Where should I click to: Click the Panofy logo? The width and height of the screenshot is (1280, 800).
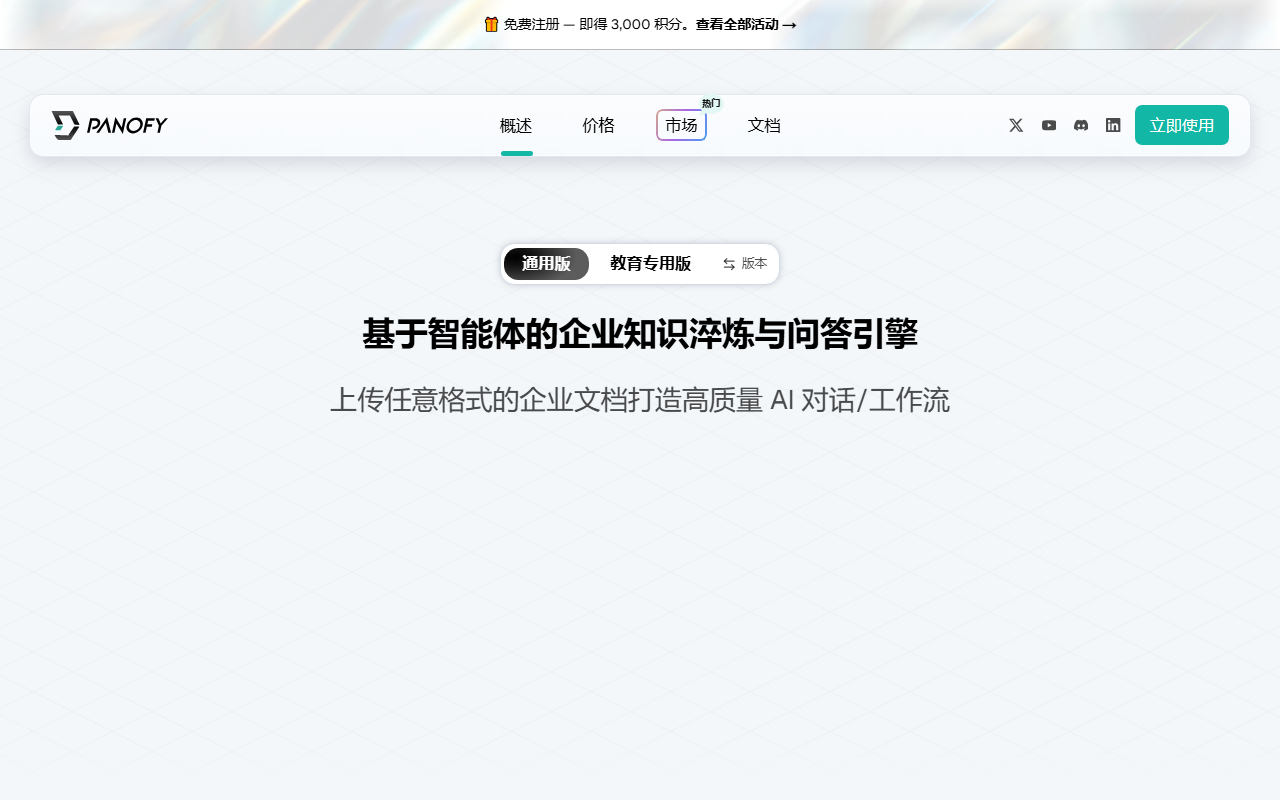click(x=109, y=125)
